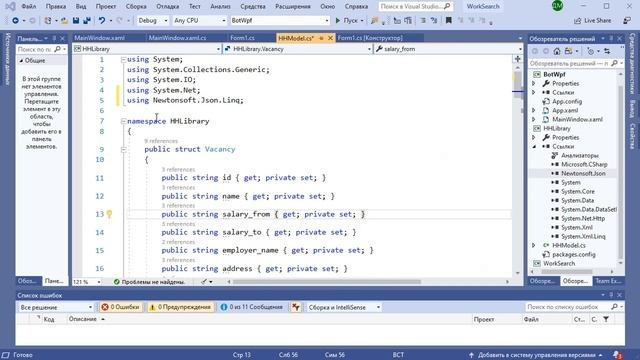Collapse the Ссылки node under HHLibrary

coord(533,147)
